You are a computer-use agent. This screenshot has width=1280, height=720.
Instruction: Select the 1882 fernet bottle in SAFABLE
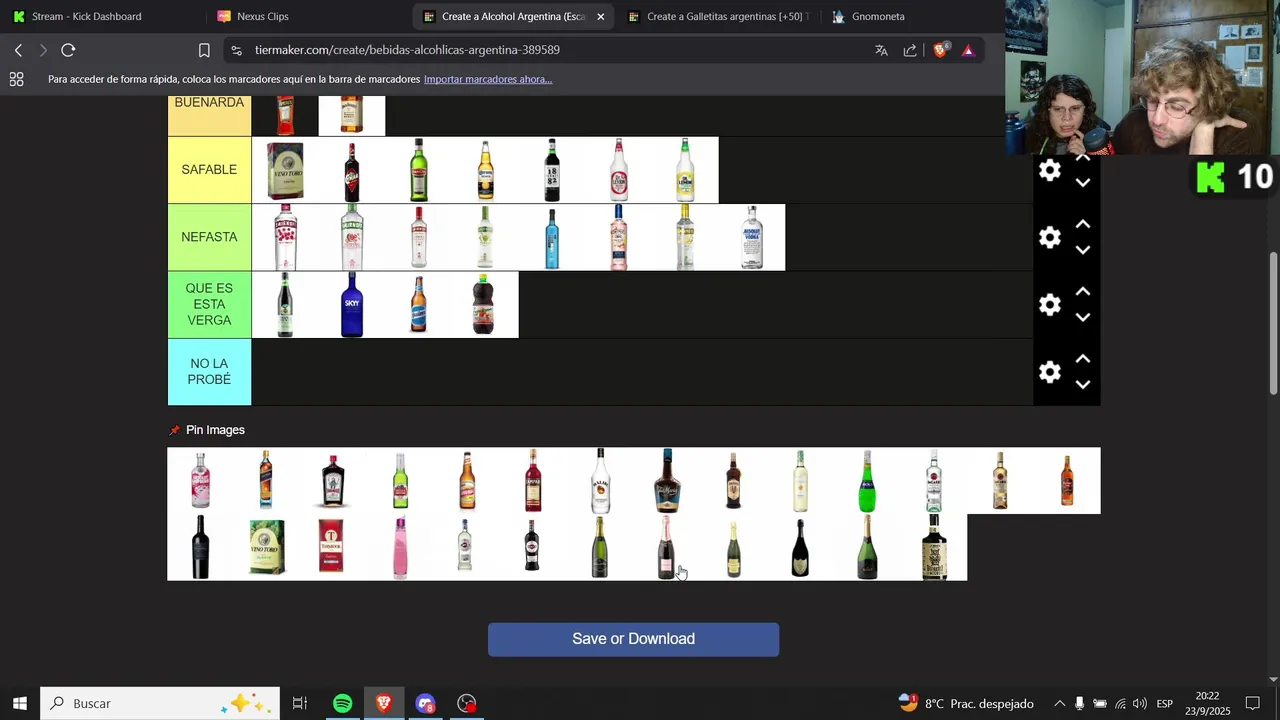tap(552, 170)
